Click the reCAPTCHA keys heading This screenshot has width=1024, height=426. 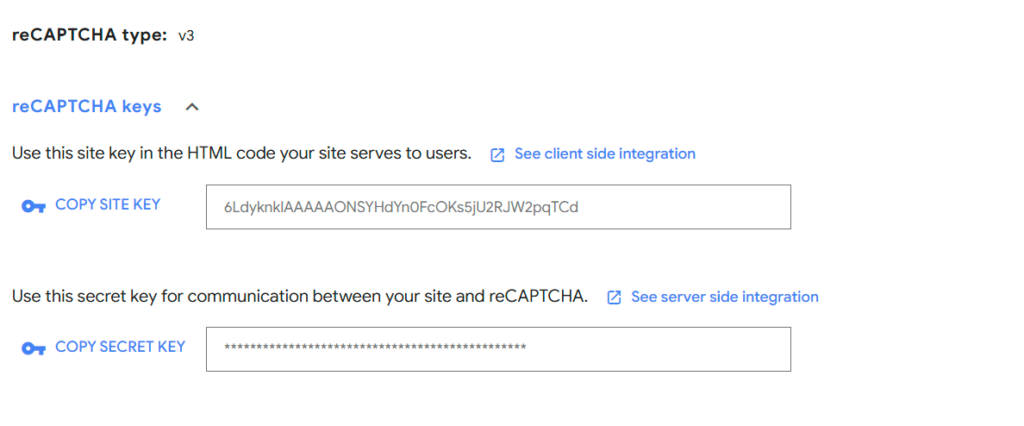87,106
